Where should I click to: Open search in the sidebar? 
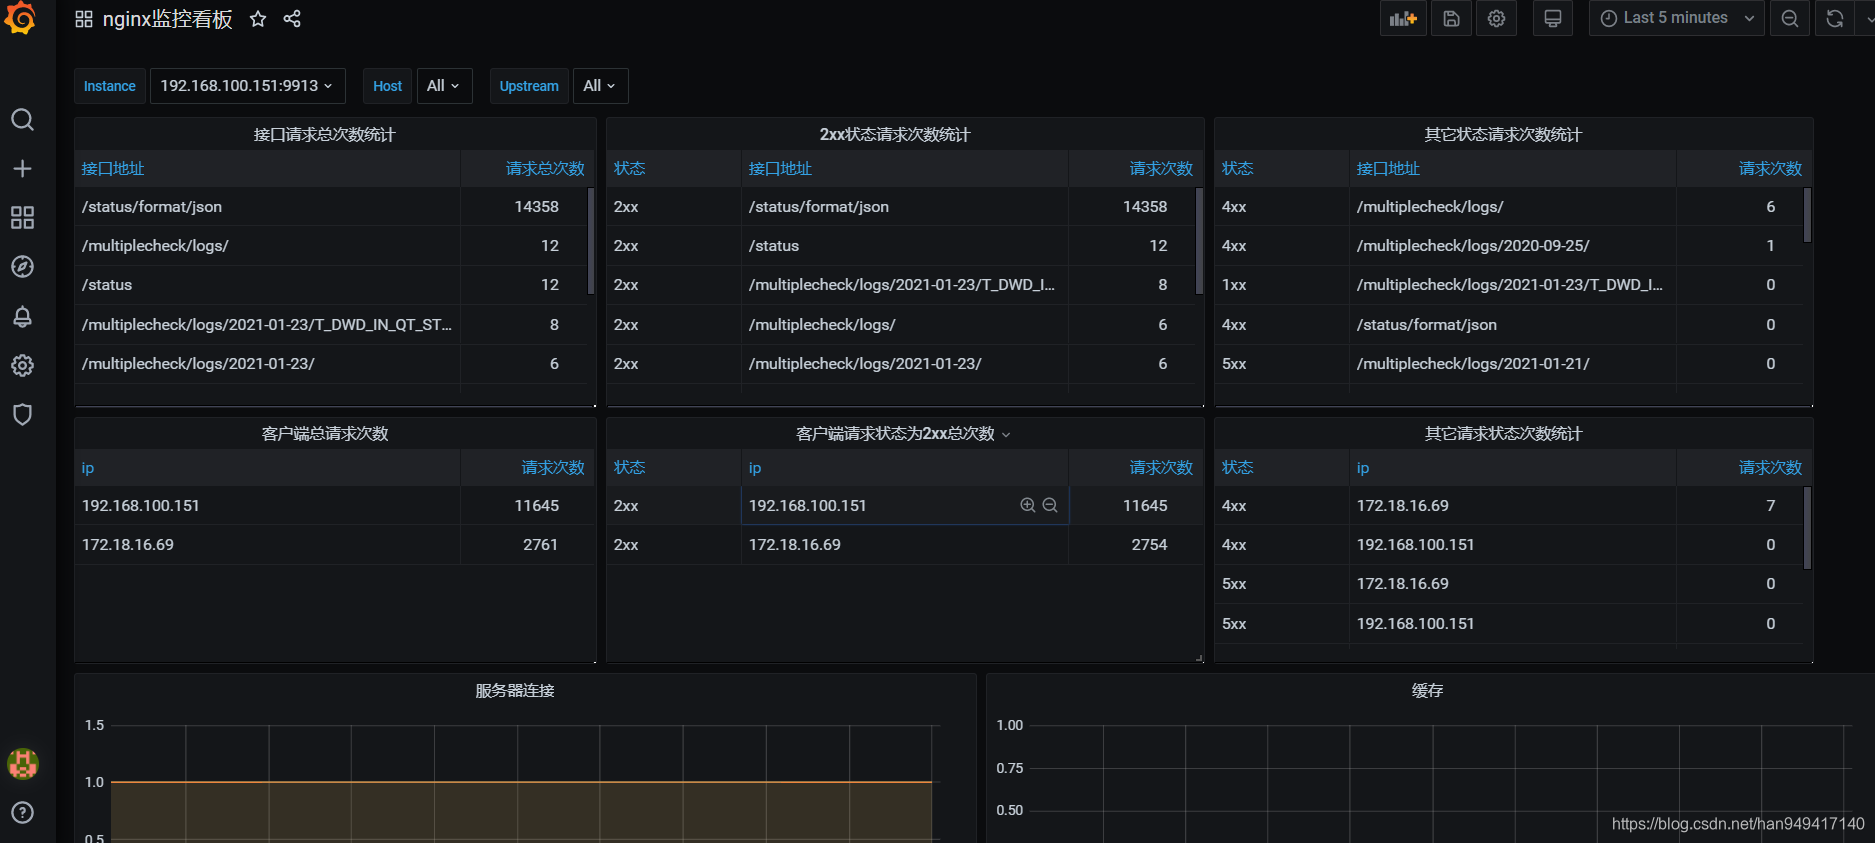(22, 120)
